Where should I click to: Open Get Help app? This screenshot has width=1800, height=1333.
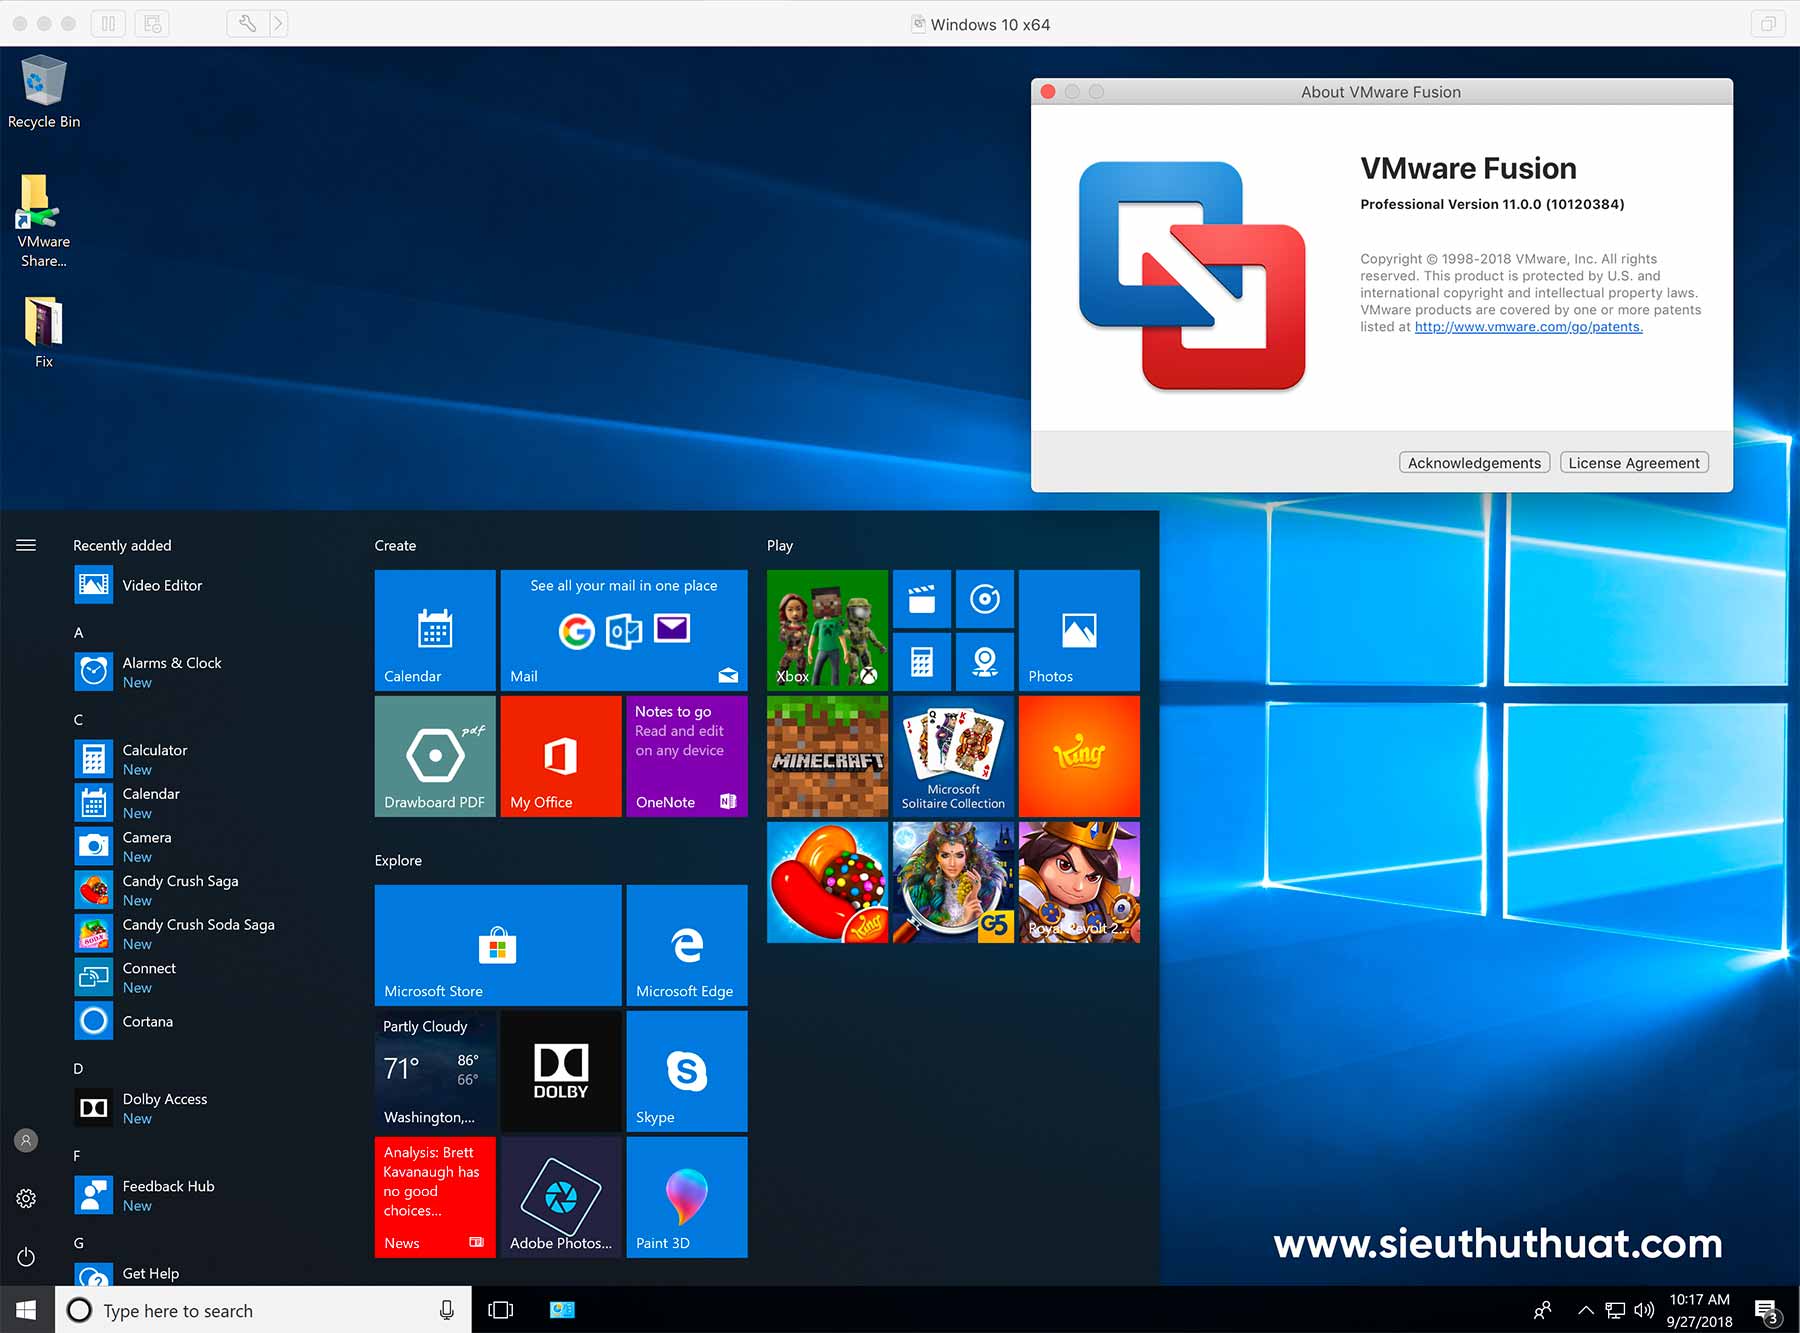pyautogui.click(x=210, y=1274)
